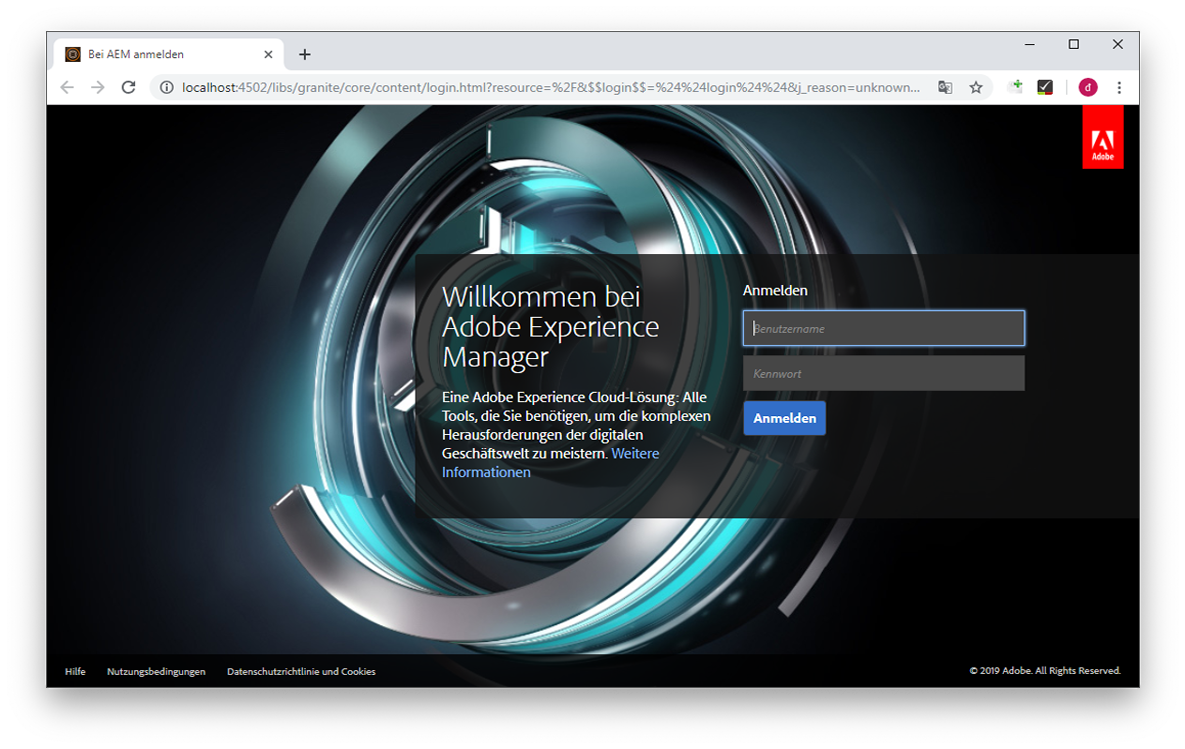Open the checkmark browser extension icon
Viewport: 1185px width, 749px height.
coord(1045,88)
